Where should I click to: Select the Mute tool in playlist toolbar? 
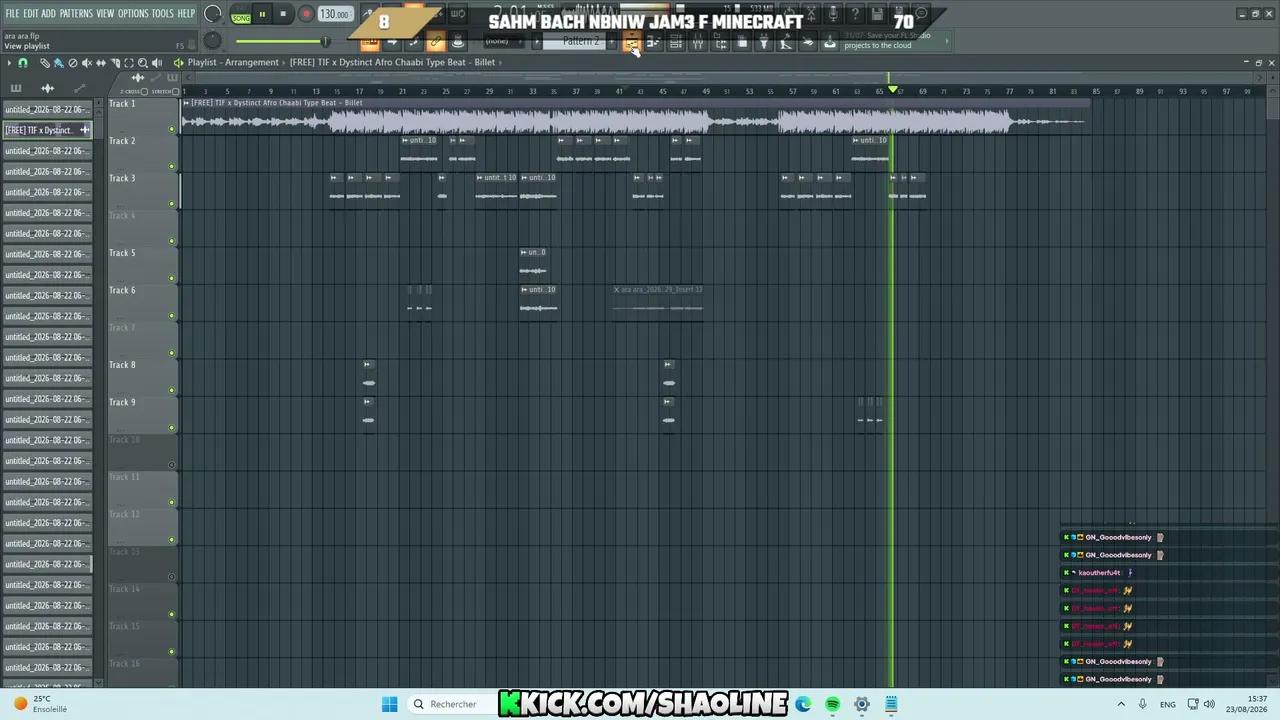tap(86, 63)
